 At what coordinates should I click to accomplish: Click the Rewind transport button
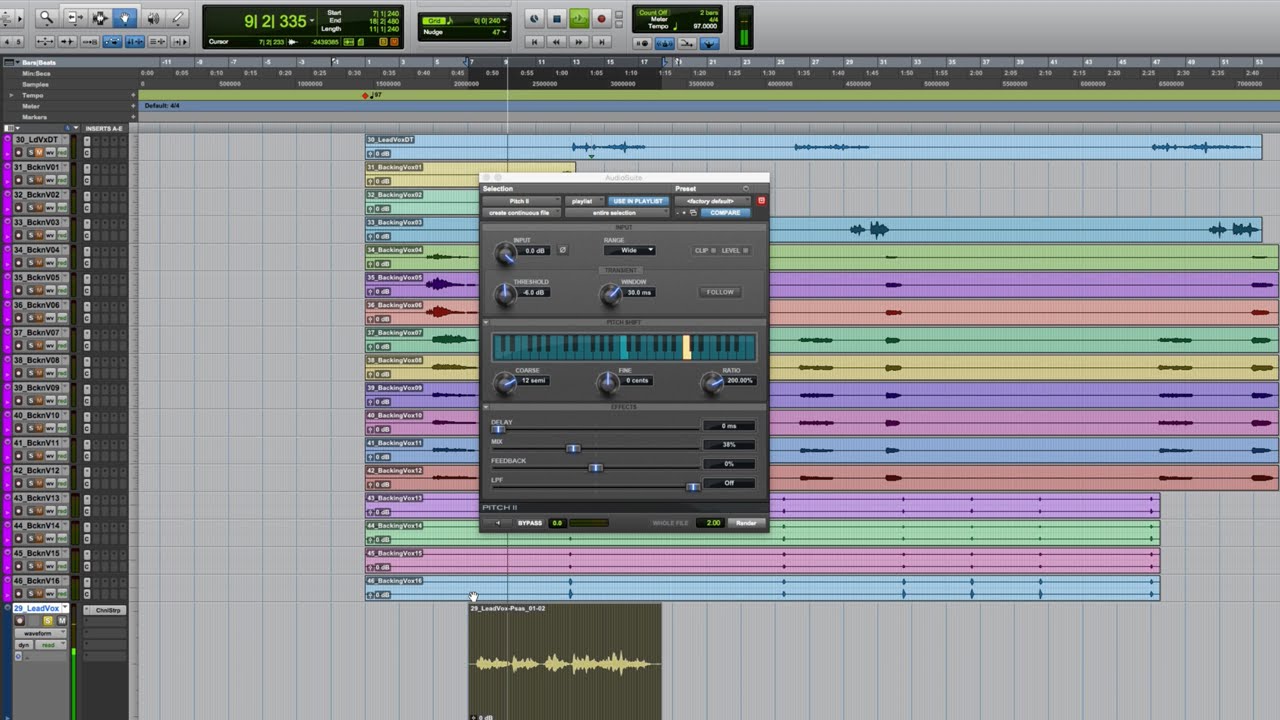pos(557,42)
